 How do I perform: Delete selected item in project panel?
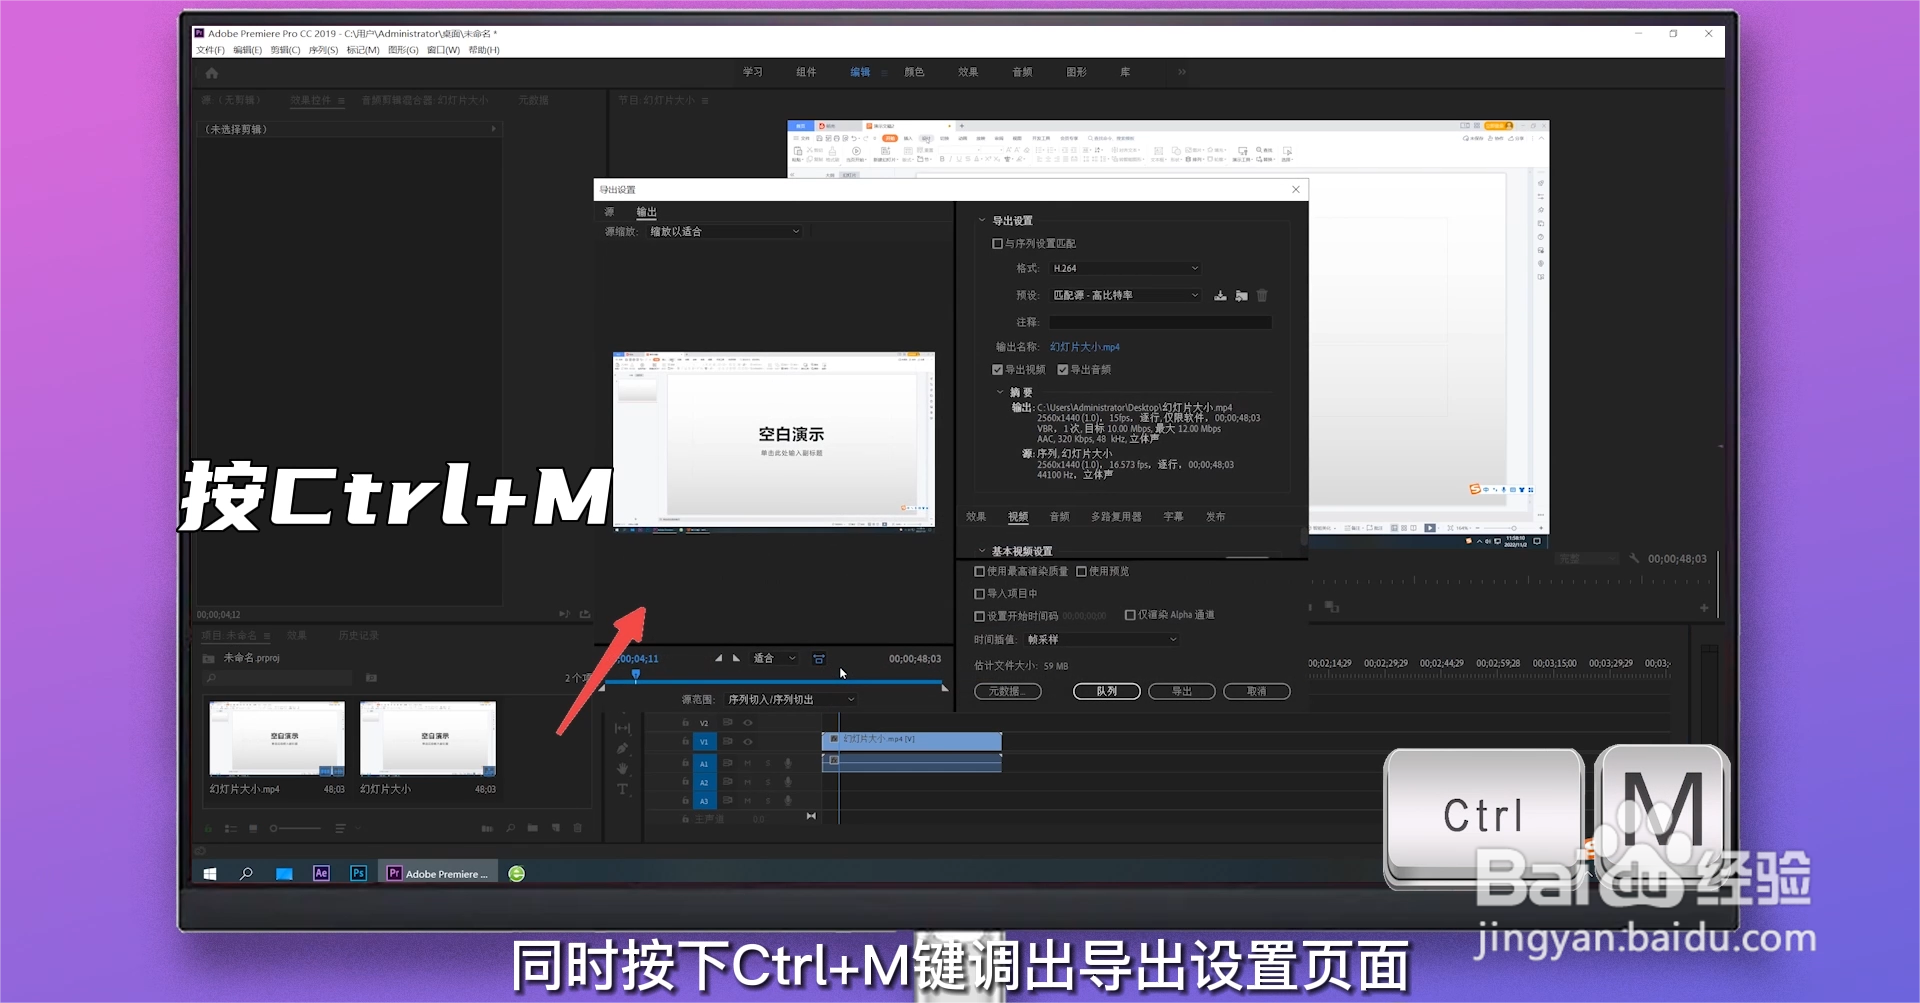pos(577,828)
